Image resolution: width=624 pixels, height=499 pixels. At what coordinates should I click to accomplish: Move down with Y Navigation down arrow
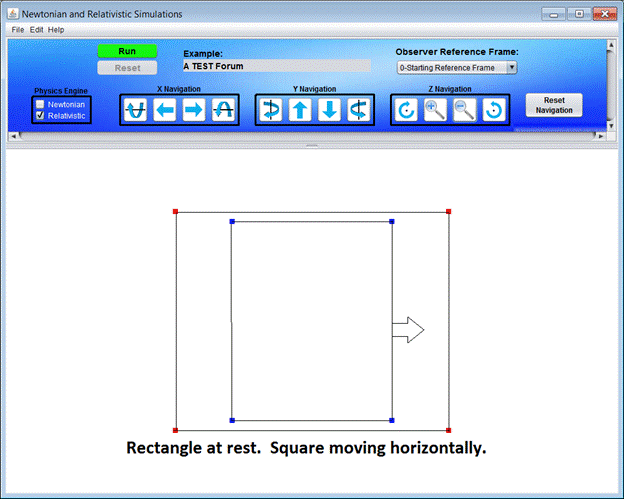point(330,110)
